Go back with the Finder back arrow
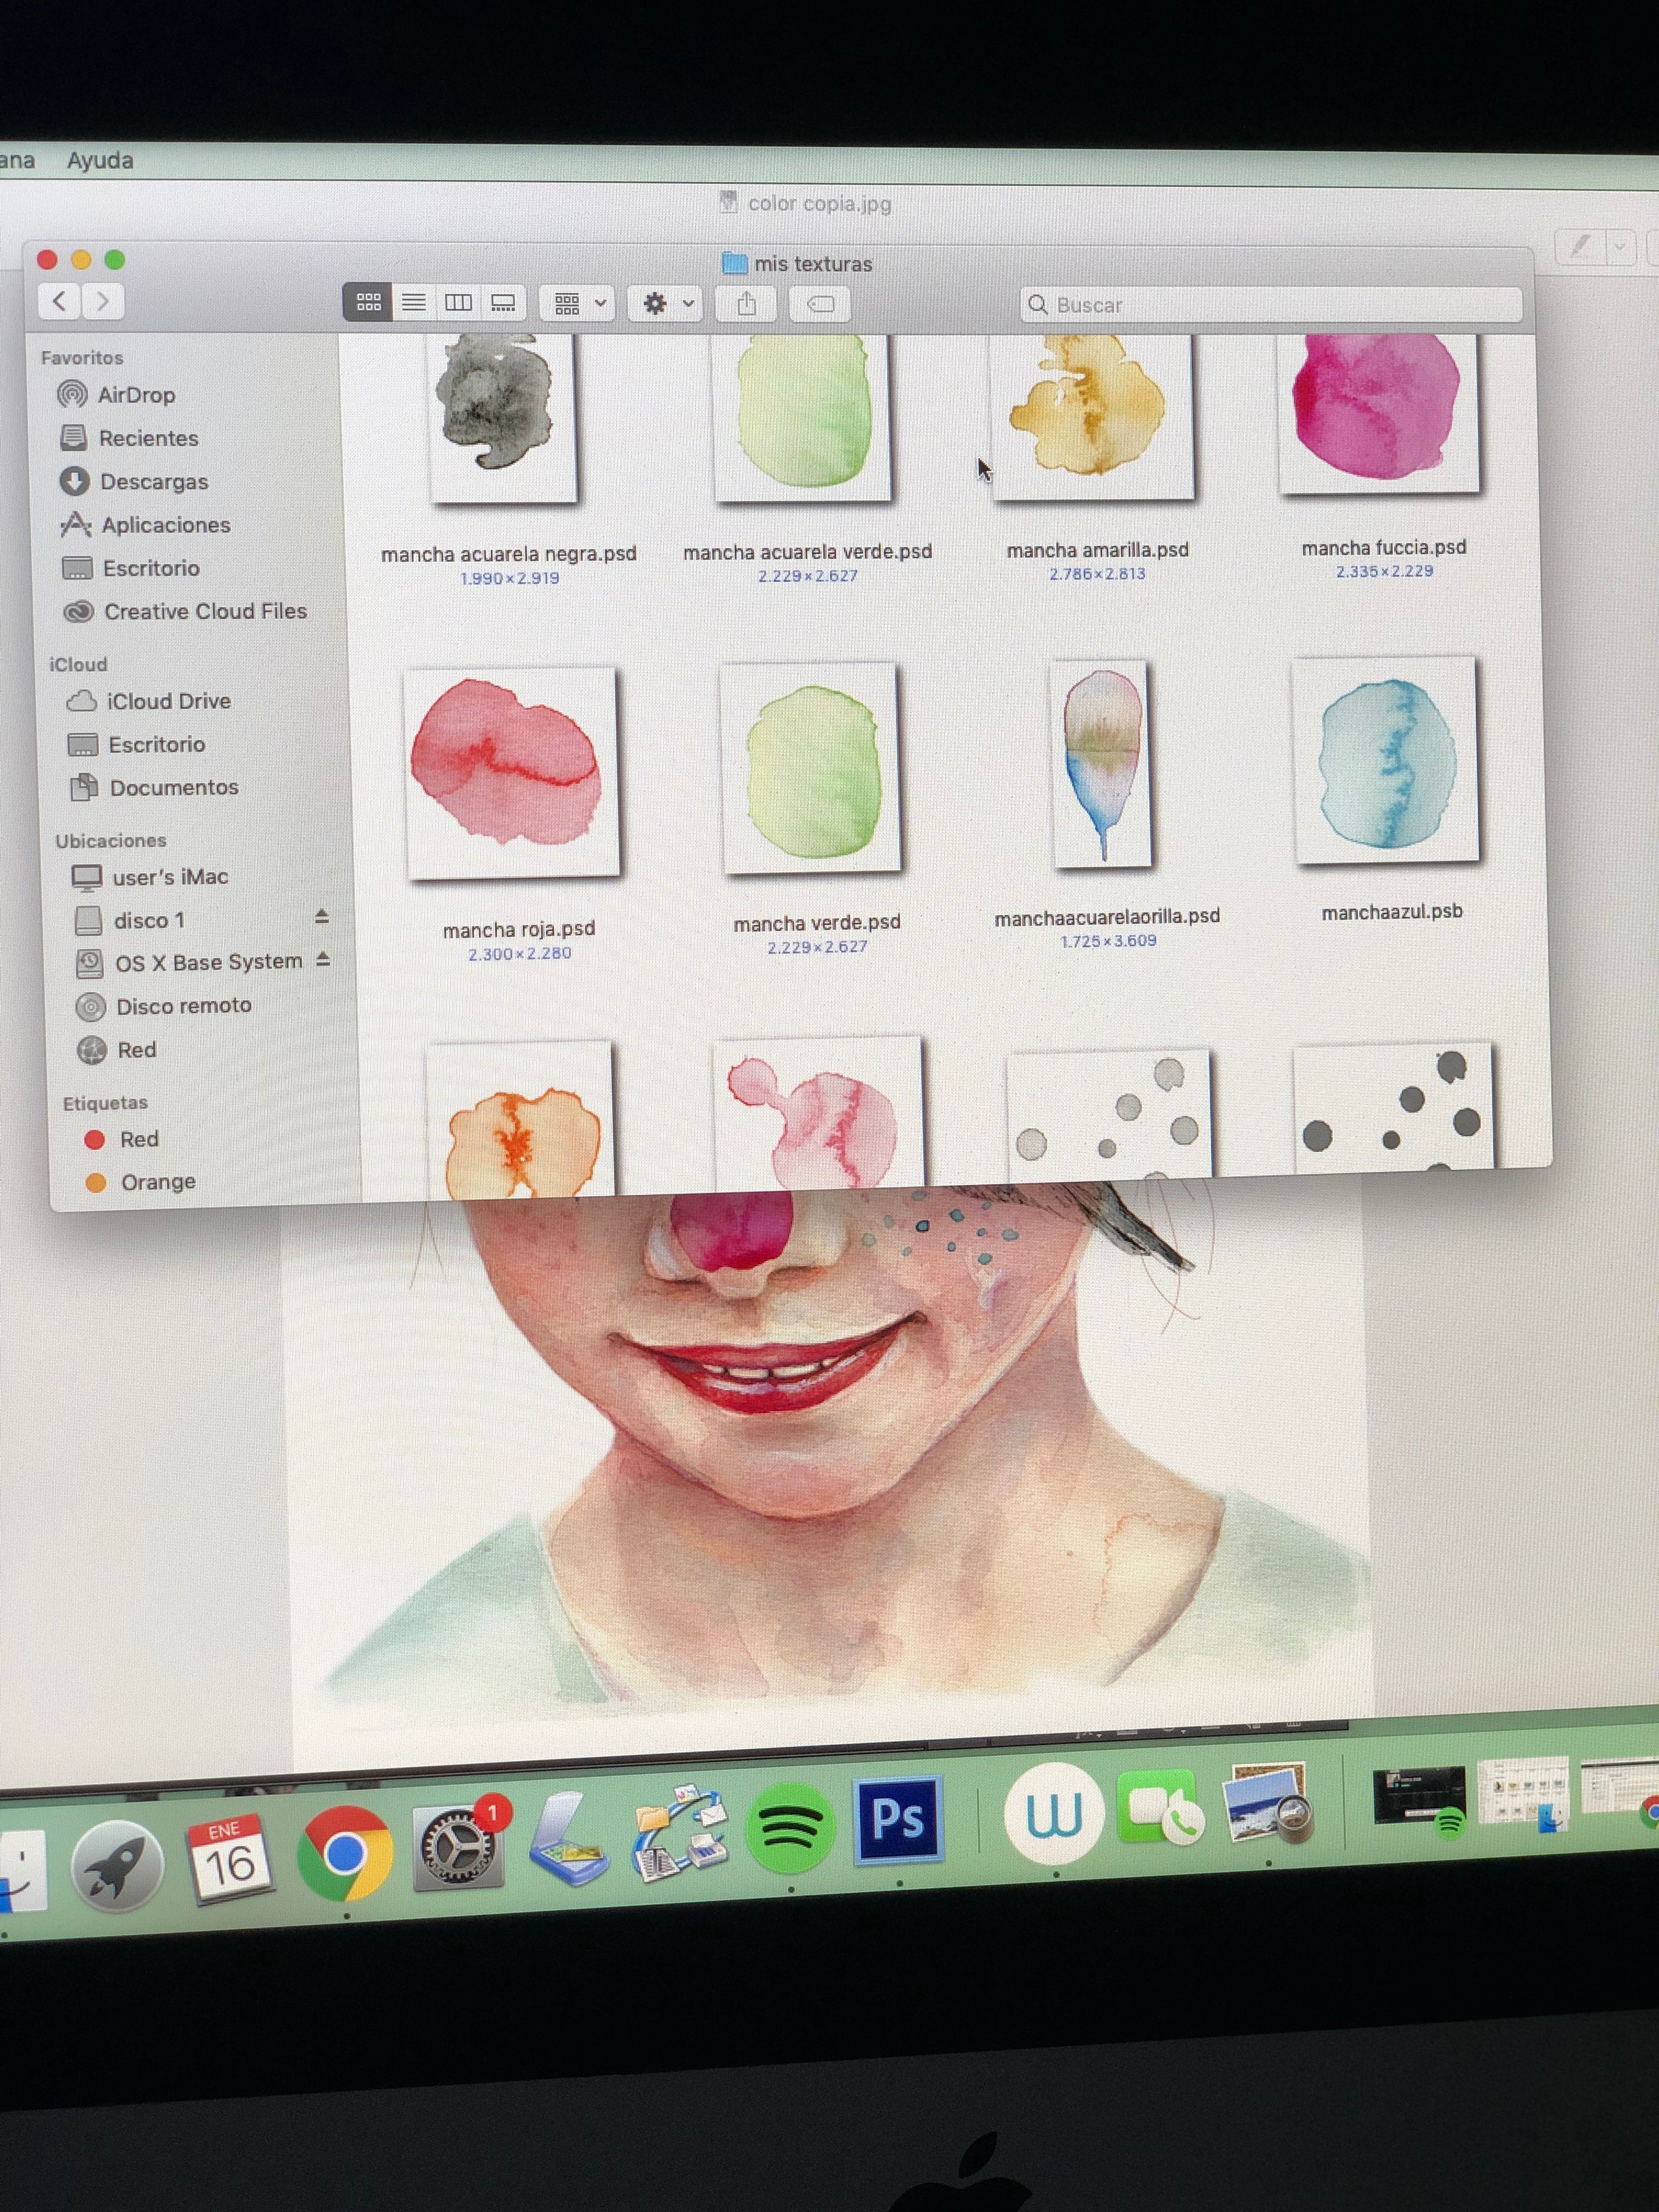Viewport: 1659px width, 2212px height. tap(60, 301)
